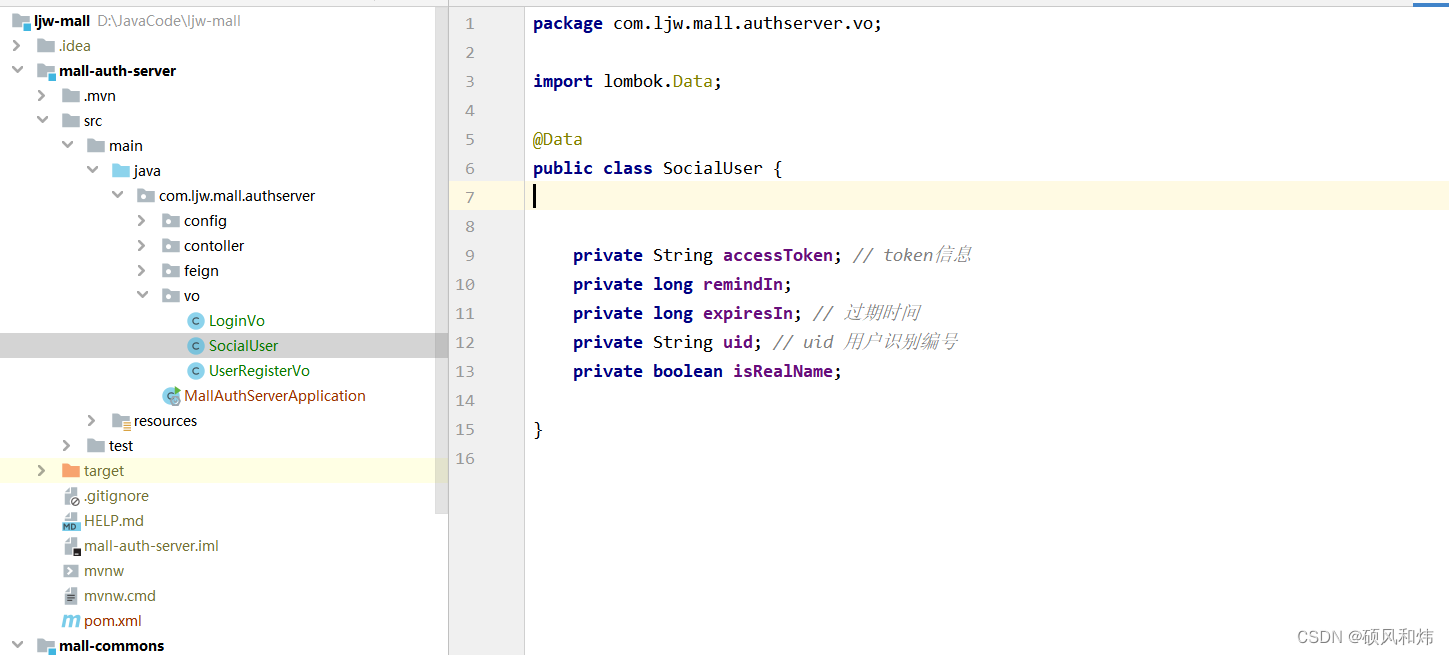Screen dimensions: 1449x655
Task: Collapse the java source folder chevron
Action: 92,170
